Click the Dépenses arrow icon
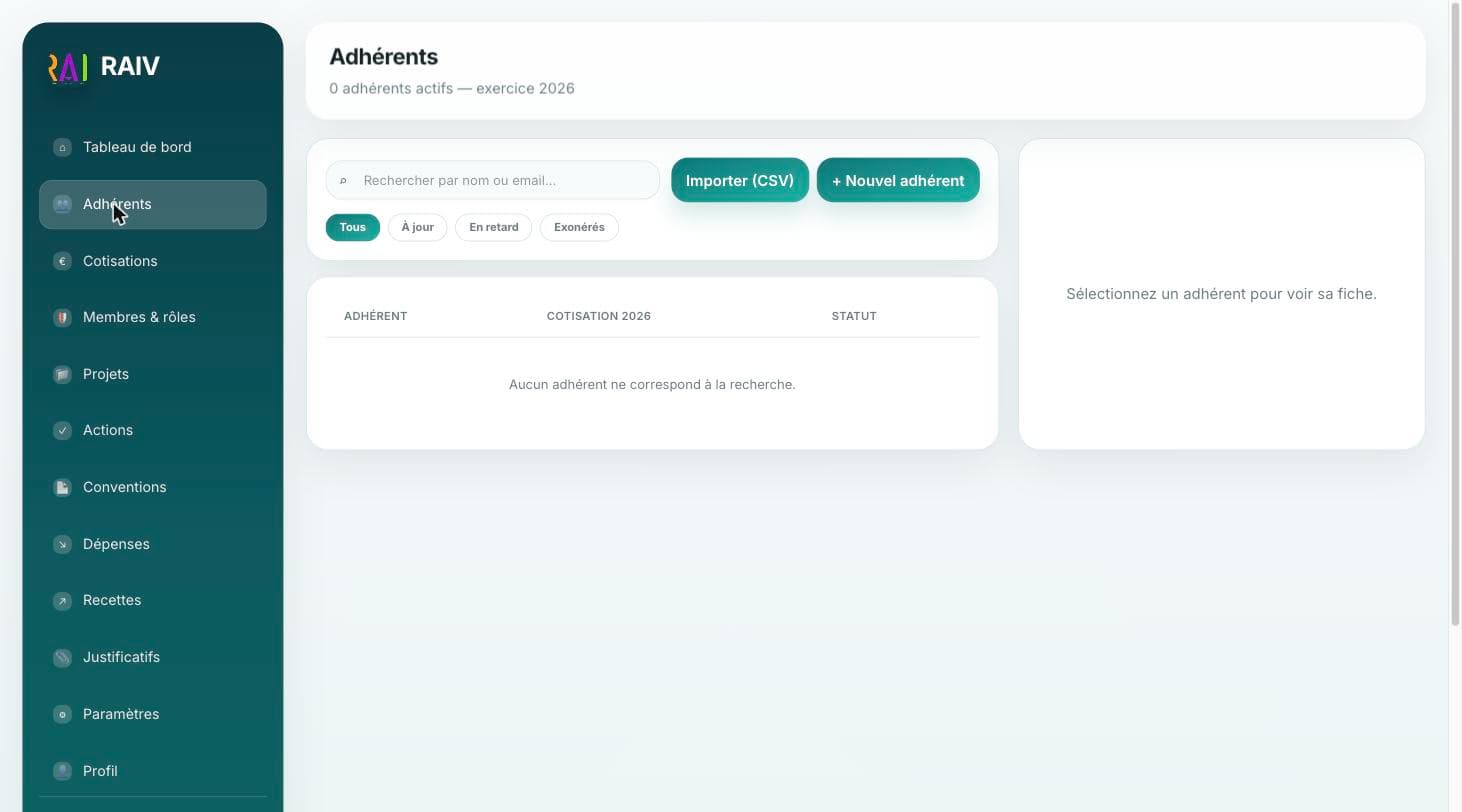Screen dimensions: 1462x812 coord(62,544)
